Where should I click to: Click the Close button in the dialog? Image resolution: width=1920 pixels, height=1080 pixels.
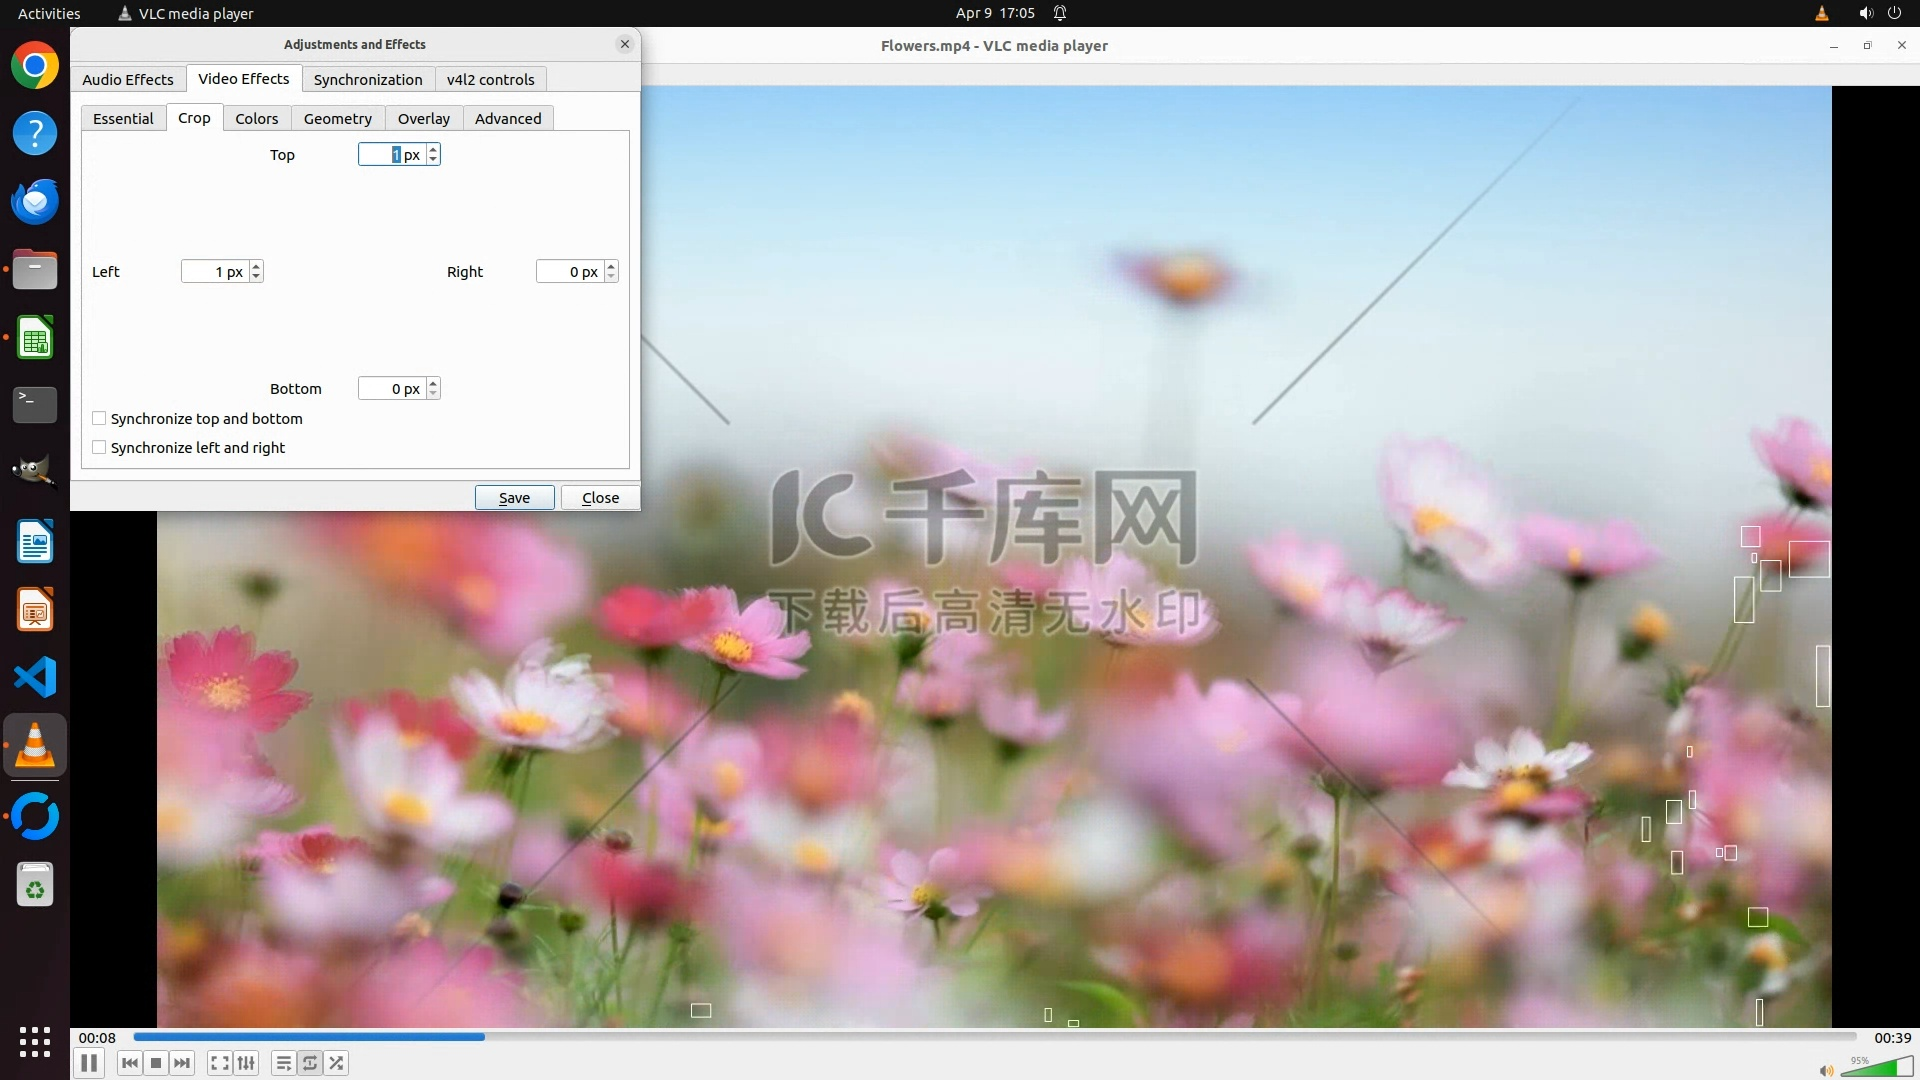[x=600, y=497]
